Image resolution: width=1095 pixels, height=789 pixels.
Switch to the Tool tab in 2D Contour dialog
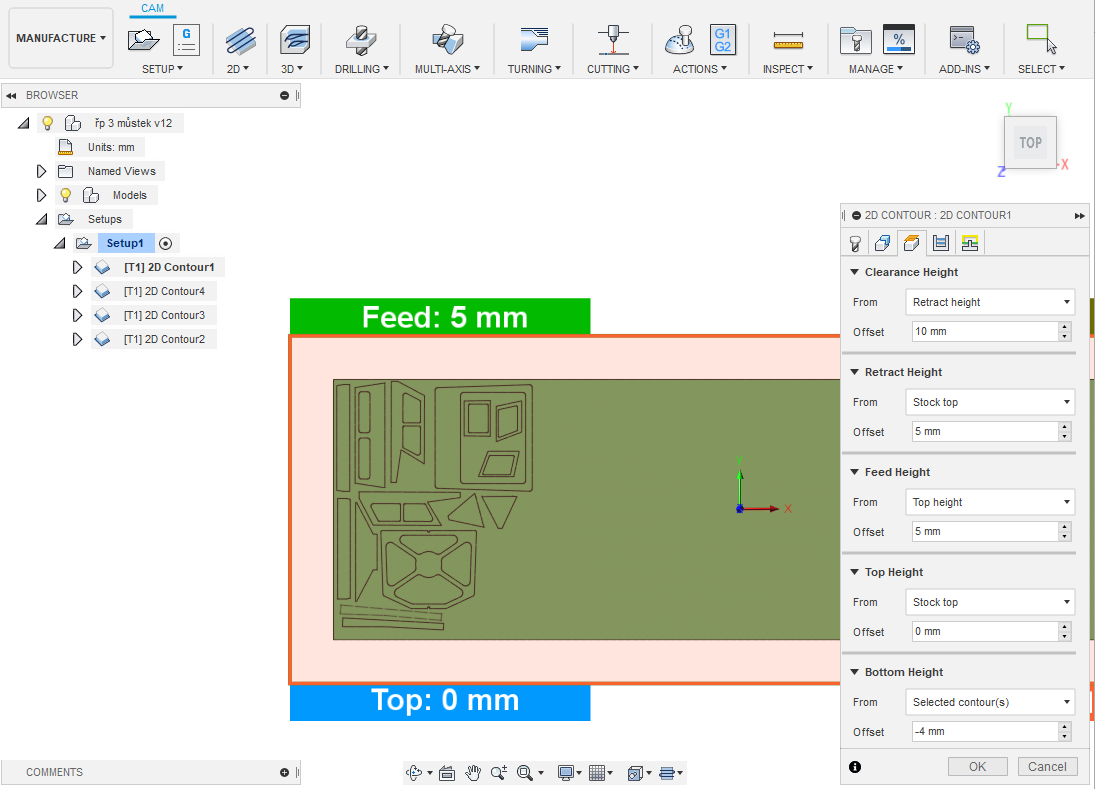tap(855, 243)
